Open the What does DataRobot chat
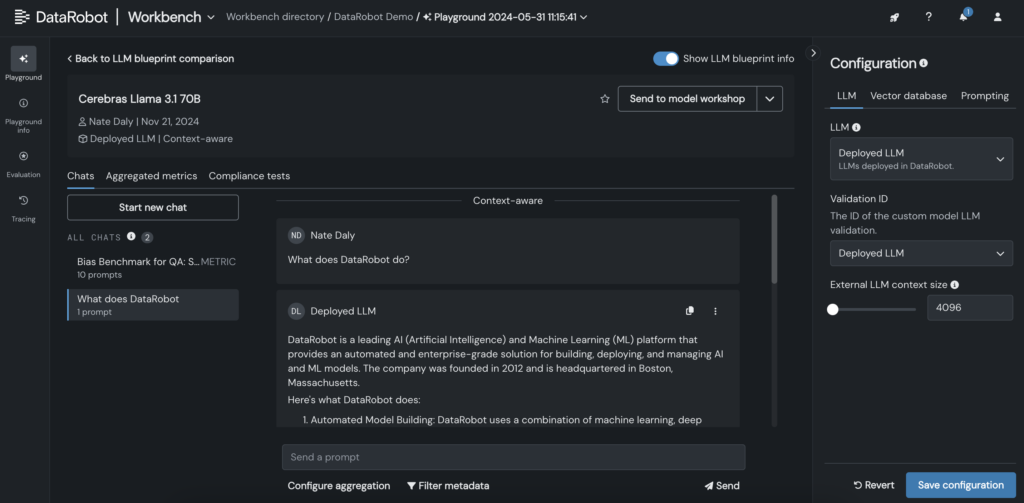Image resolution: width=1024 pixels, height=503 pixels. tap(153, 305)
